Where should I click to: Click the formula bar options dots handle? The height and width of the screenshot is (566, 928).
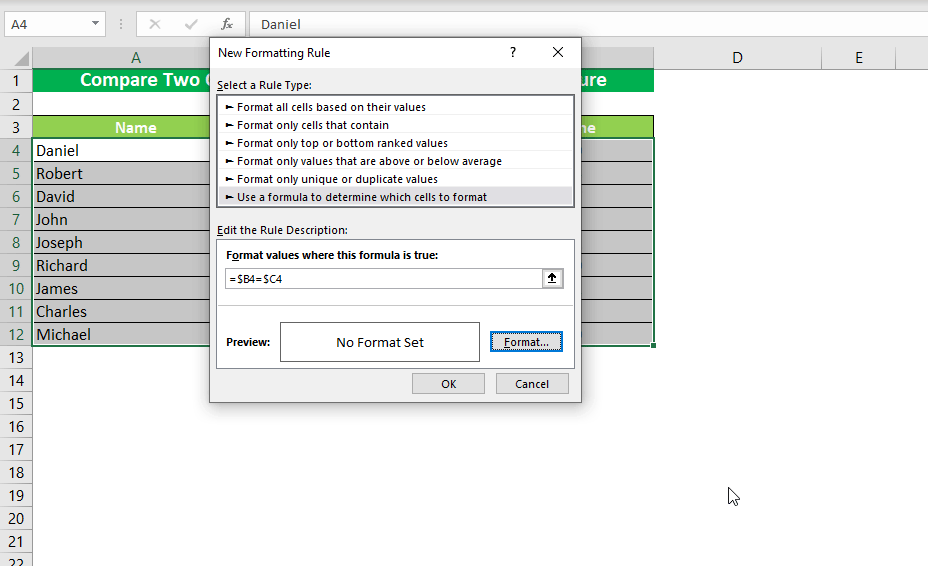click(121, 24)
